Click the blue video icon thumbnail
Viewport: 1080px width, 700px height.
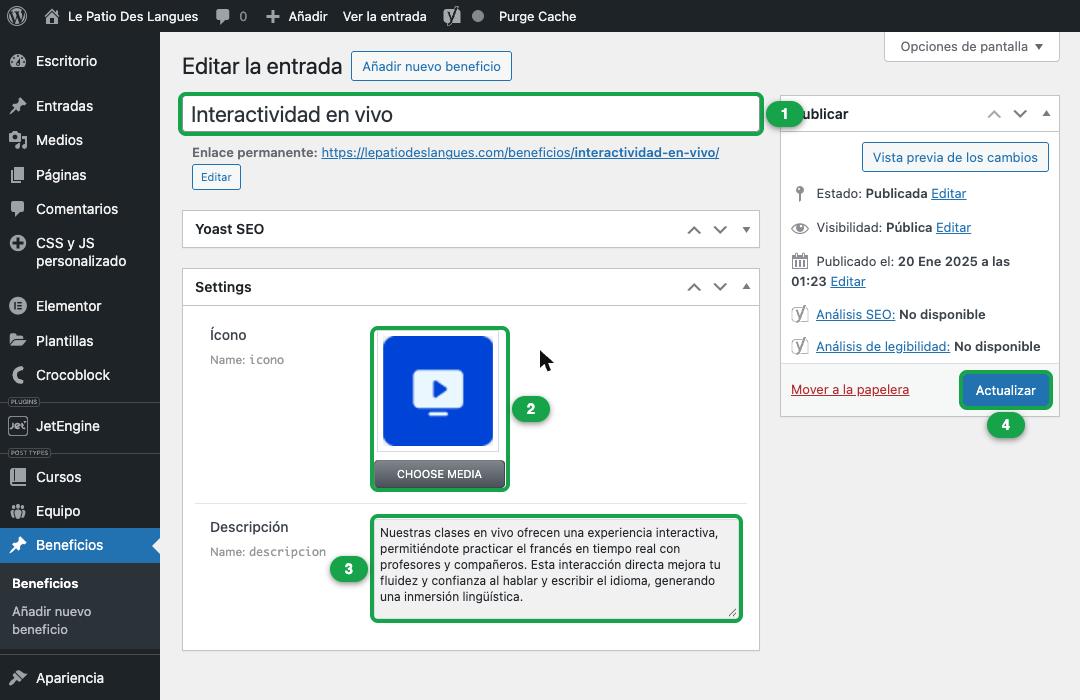438,391
